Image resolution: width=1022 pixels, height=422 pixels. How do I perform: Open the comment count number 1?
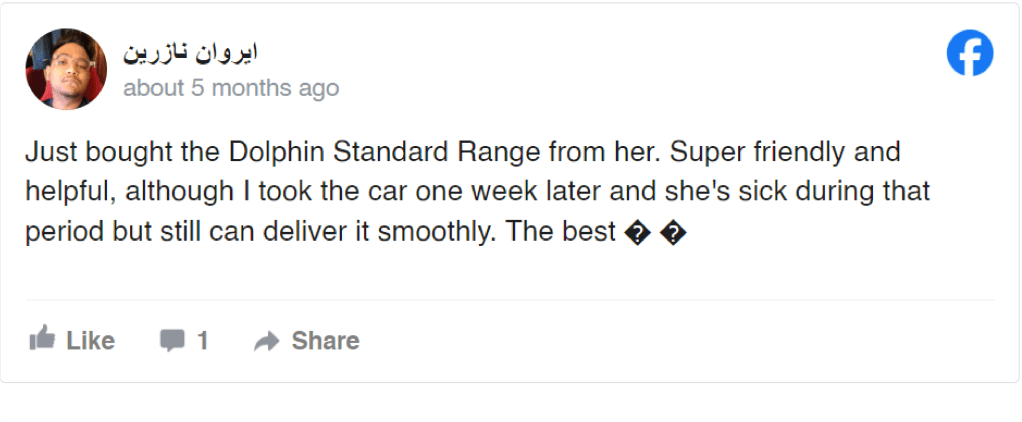pos(202,341)
